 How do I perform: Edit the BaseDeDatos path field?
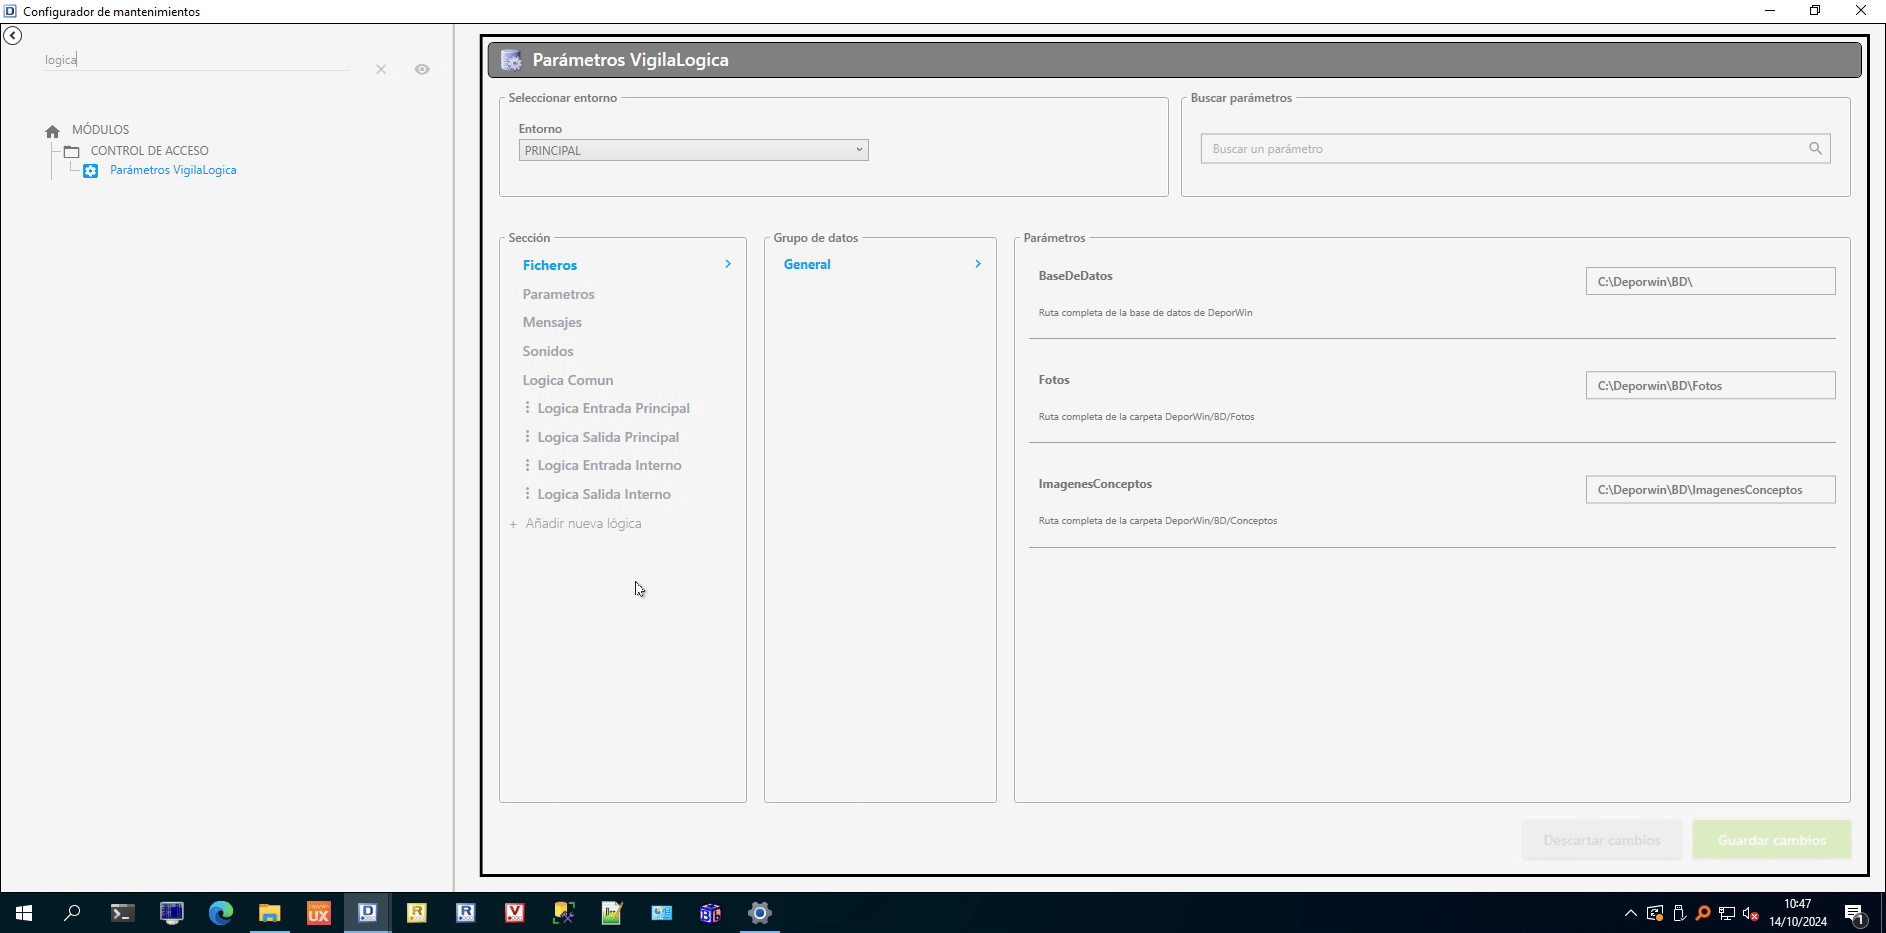1710,281
